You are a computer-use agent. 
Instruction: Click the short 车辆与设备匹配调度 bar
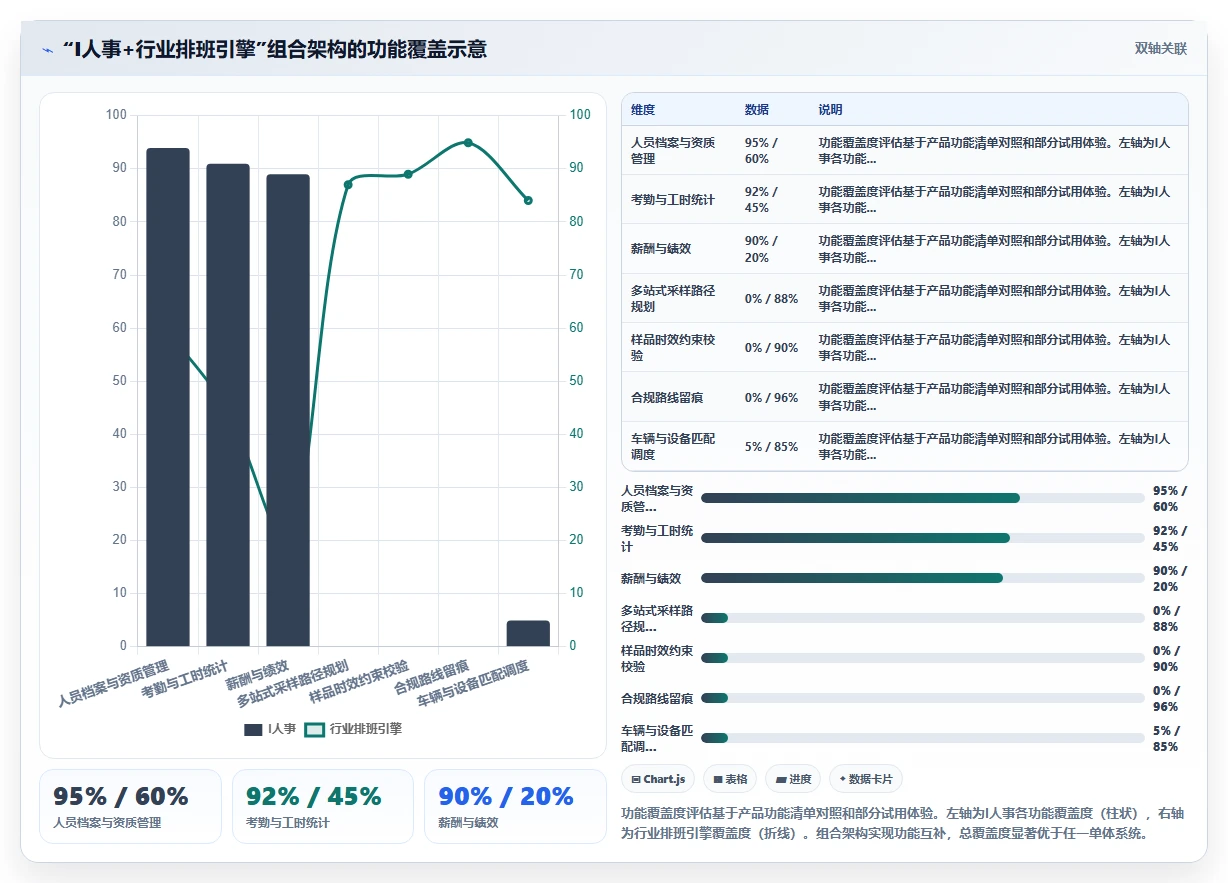click(x=528, y=633)
